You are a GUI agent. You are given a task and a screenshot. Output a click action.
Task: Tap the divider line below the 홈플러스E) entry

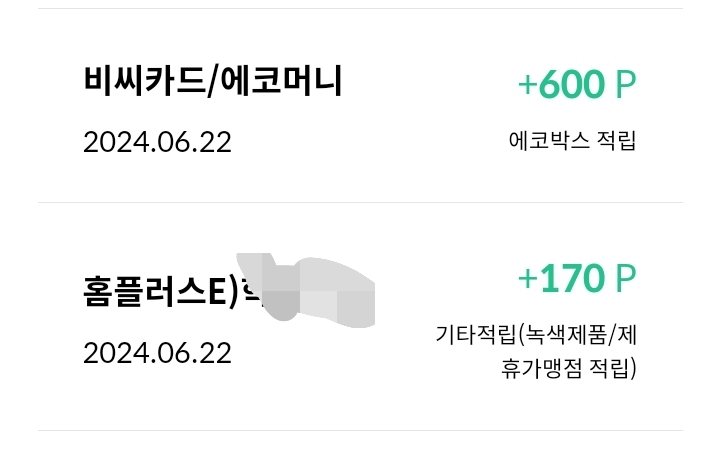[360, 431]
